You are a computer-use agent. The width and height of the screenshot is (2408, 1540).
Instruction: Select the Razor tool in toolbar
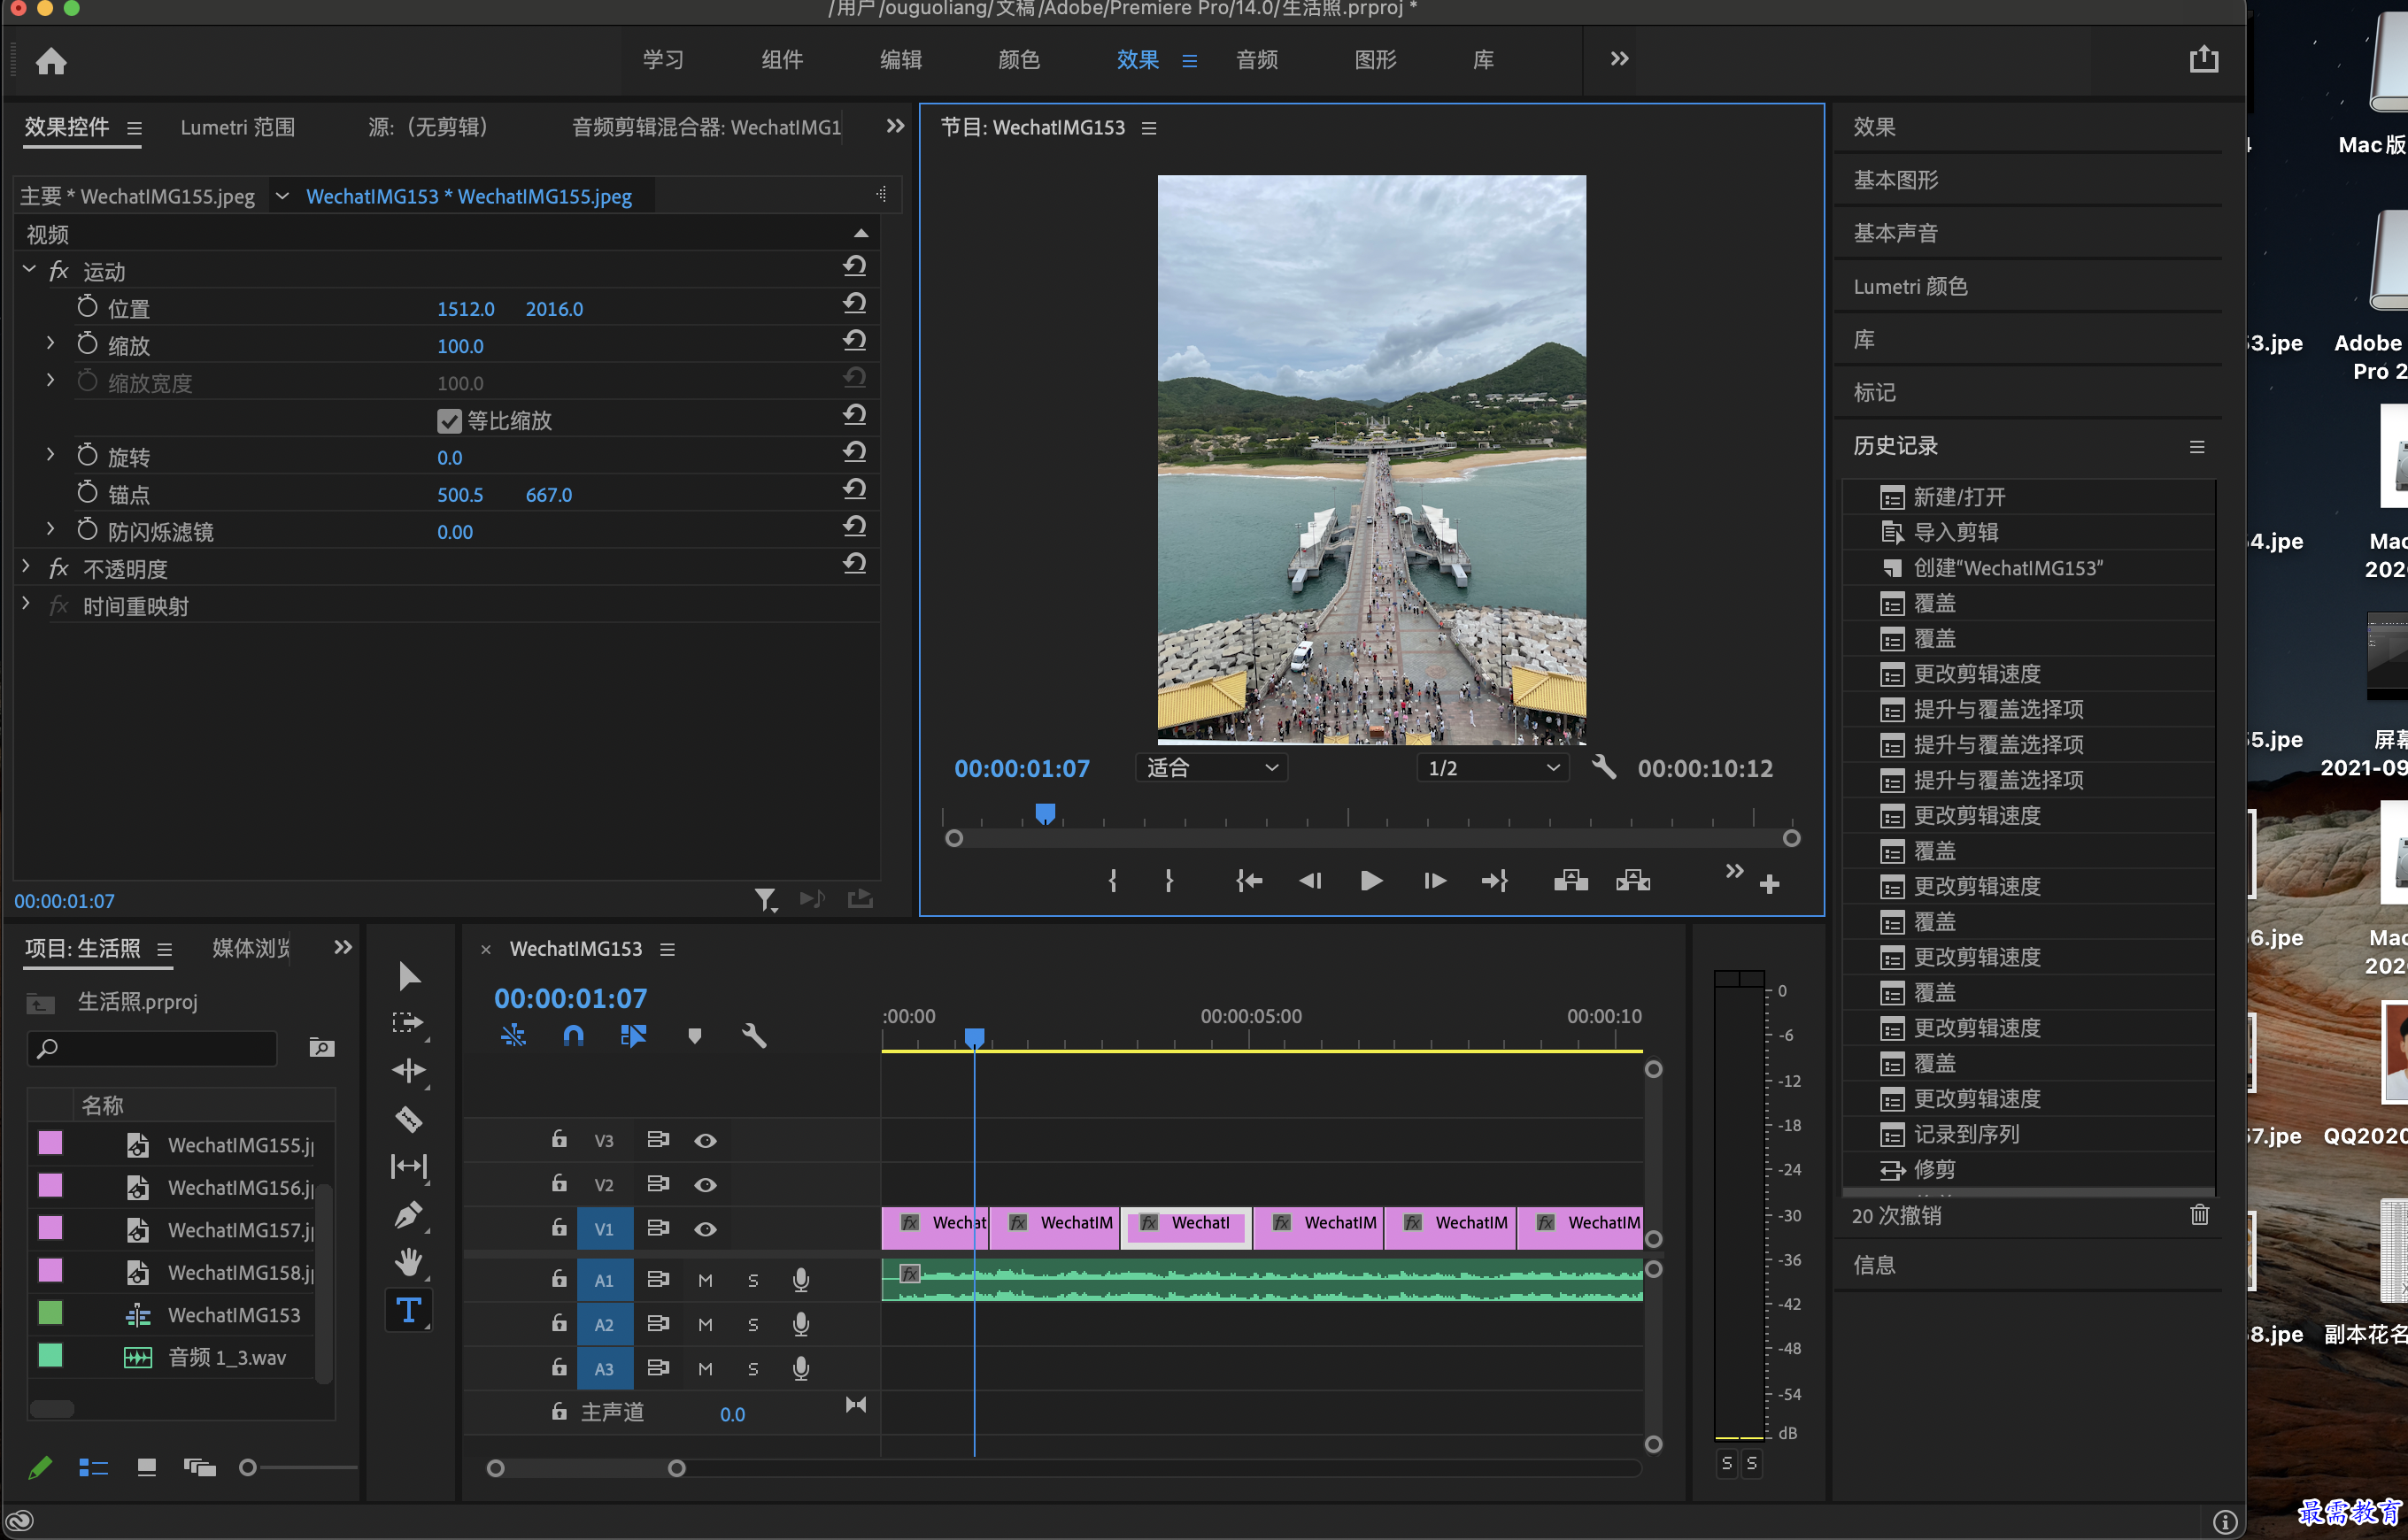click(x=411, y=1119)
